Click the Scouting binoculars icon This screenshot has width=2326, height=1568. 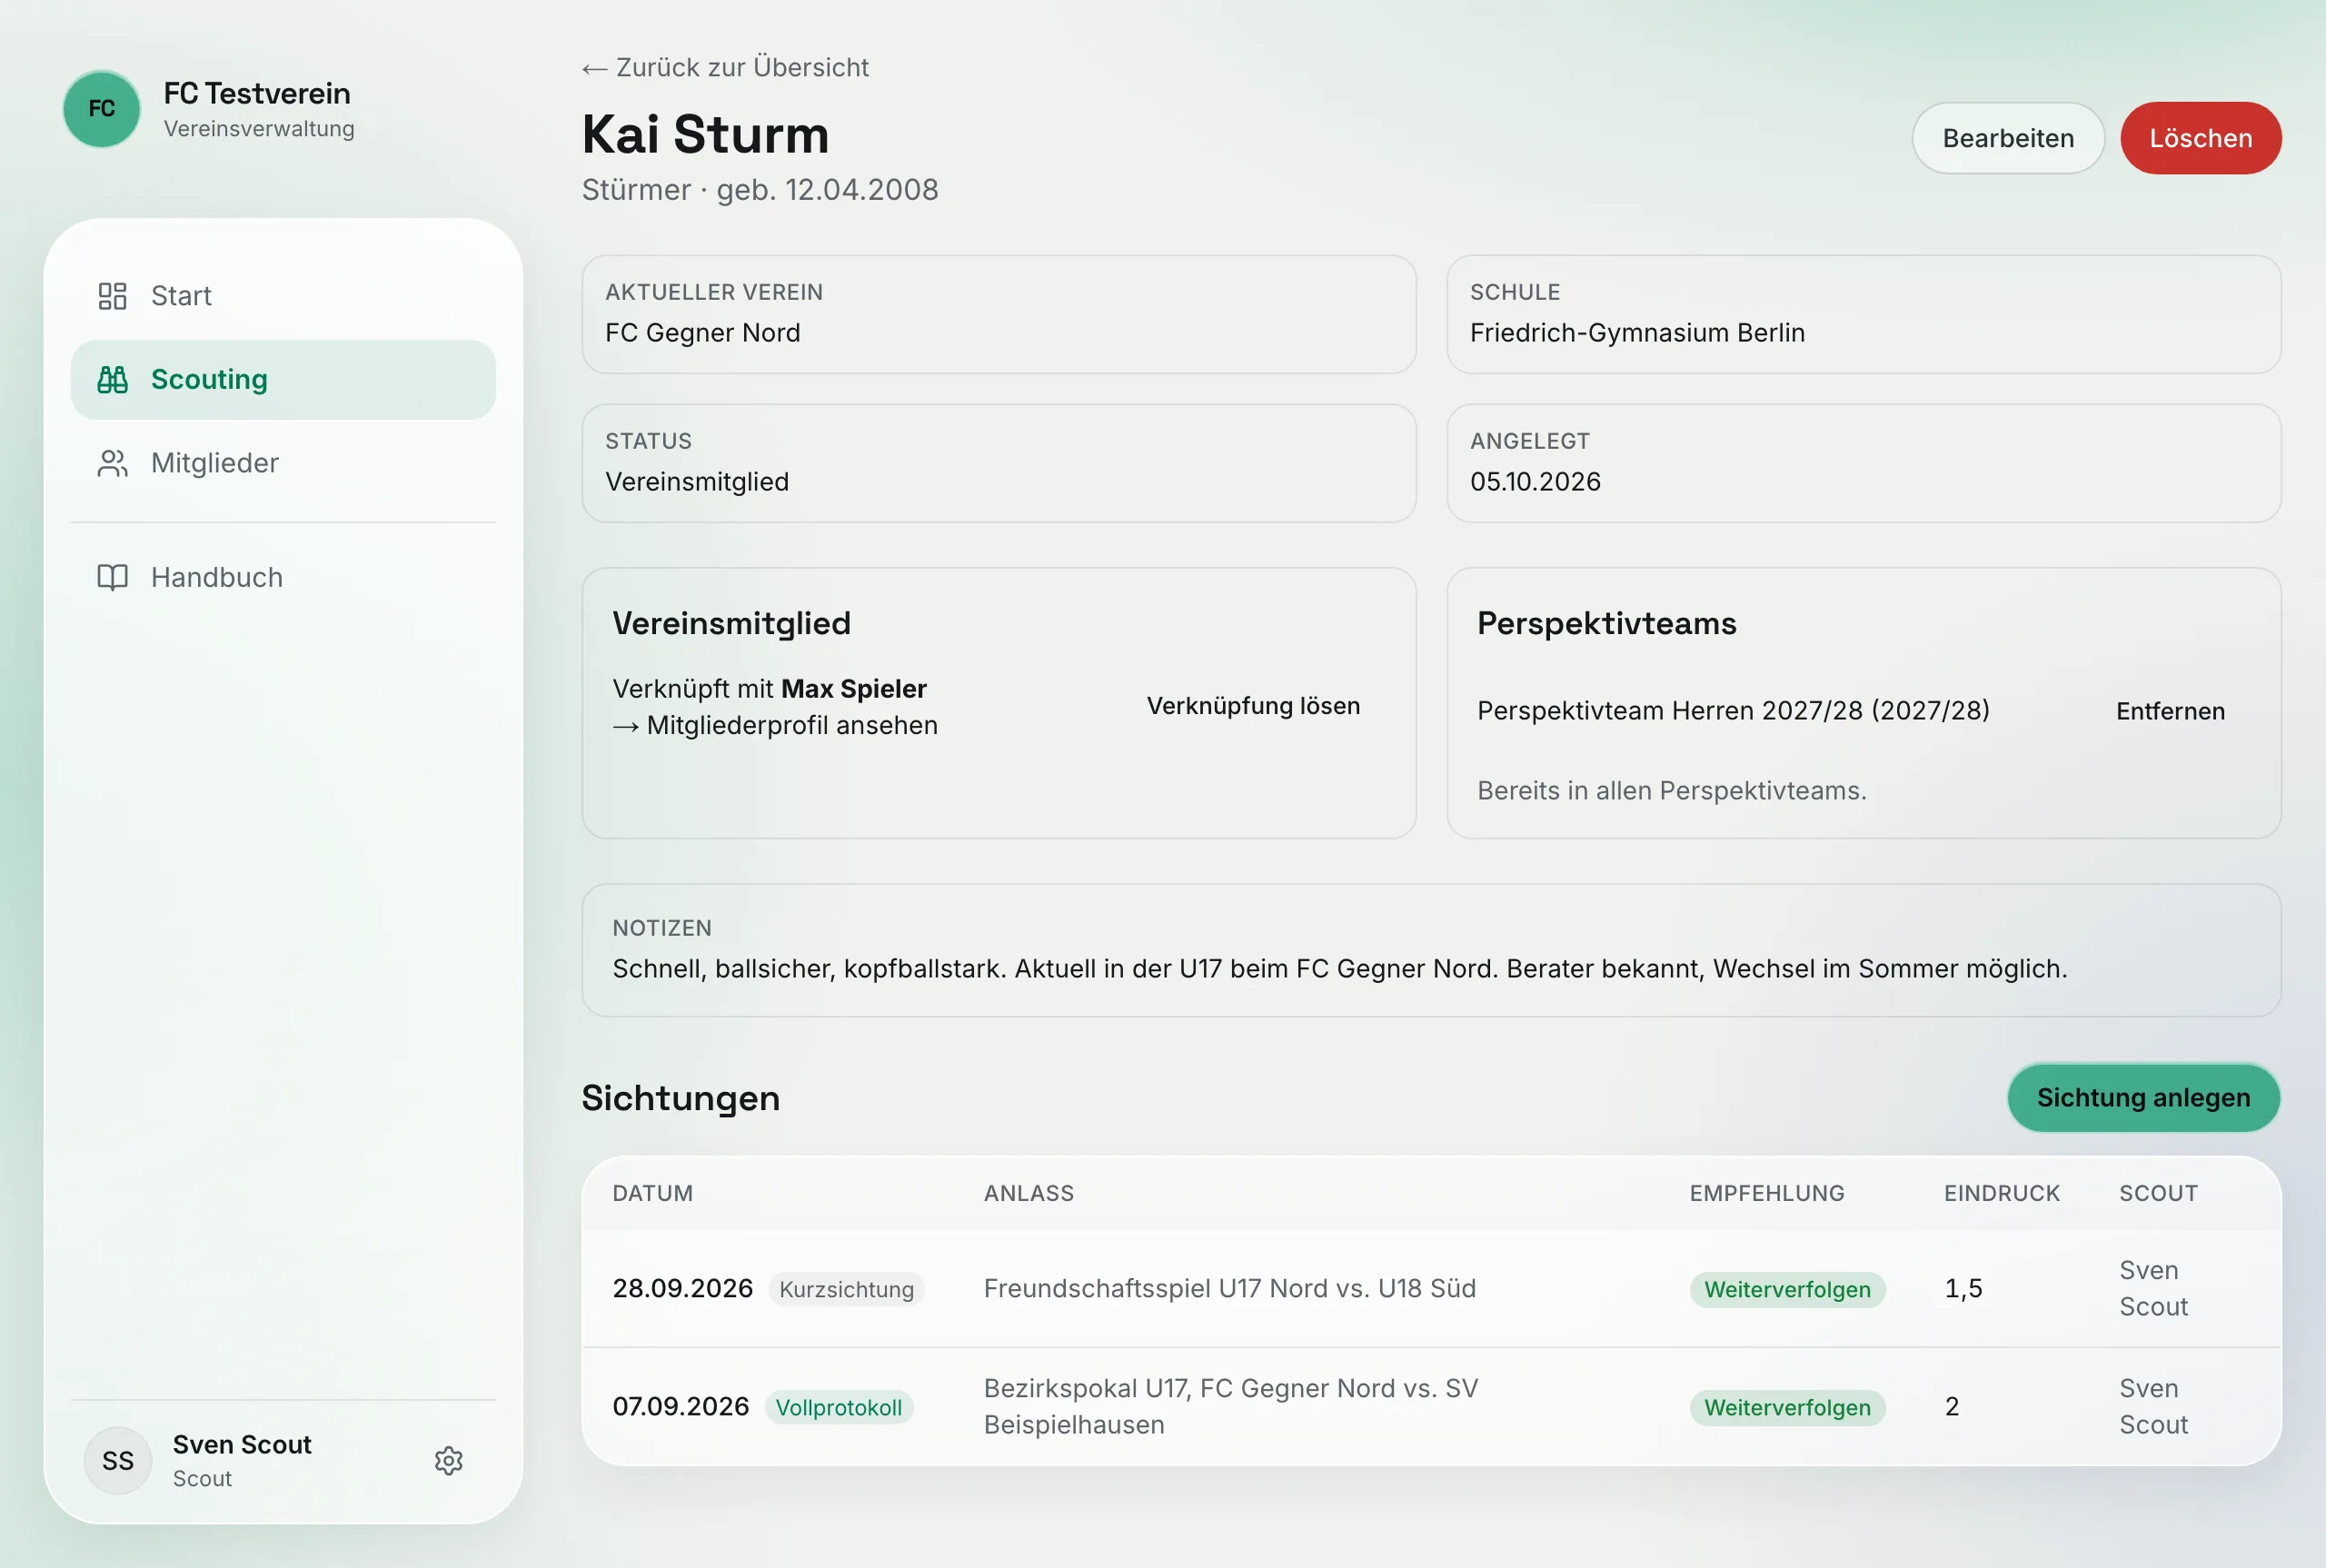[x=112, y=380]
